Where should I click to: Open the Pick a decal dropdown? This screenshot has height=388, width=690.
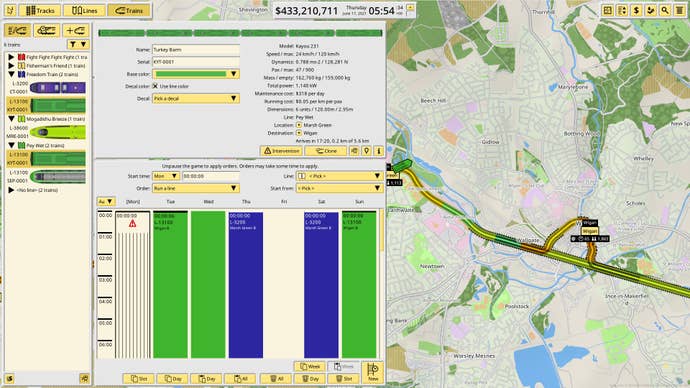[196, 99]
